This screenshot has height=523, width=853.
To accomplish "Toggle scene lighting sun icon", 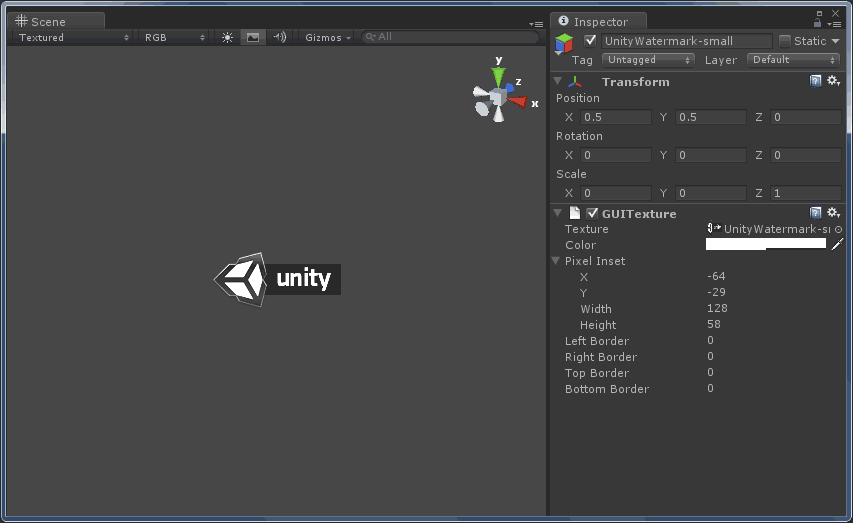I will tap(227, 38).
